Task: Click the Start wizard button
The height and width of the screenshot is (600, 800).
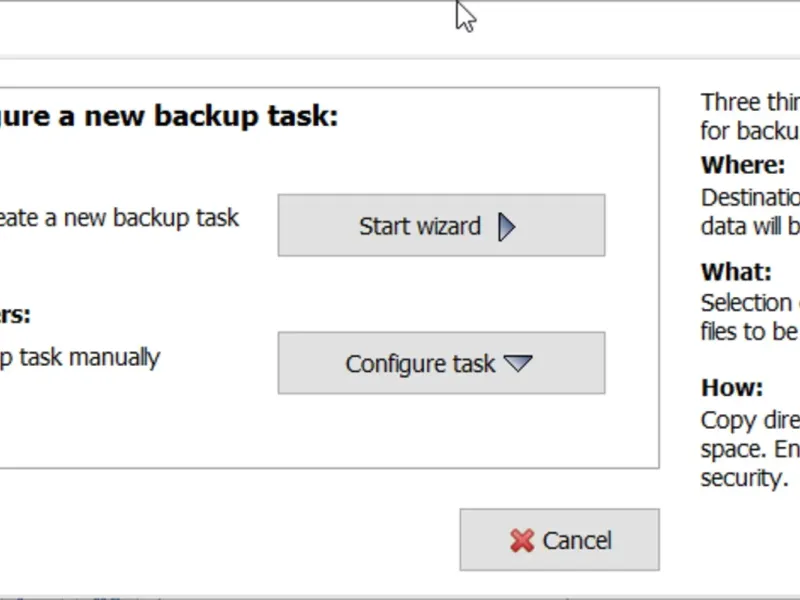Action: (440, 226)
